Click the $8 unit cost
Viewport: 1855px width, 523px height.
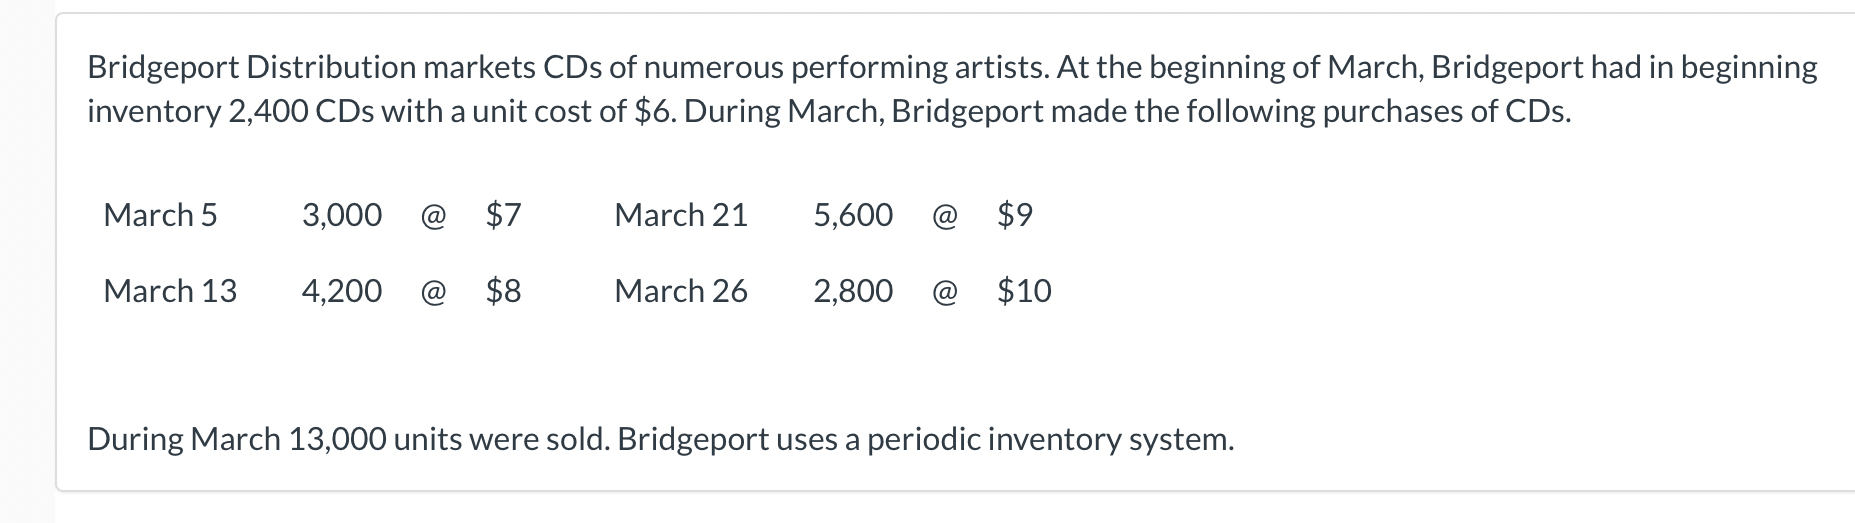(503, 291)
